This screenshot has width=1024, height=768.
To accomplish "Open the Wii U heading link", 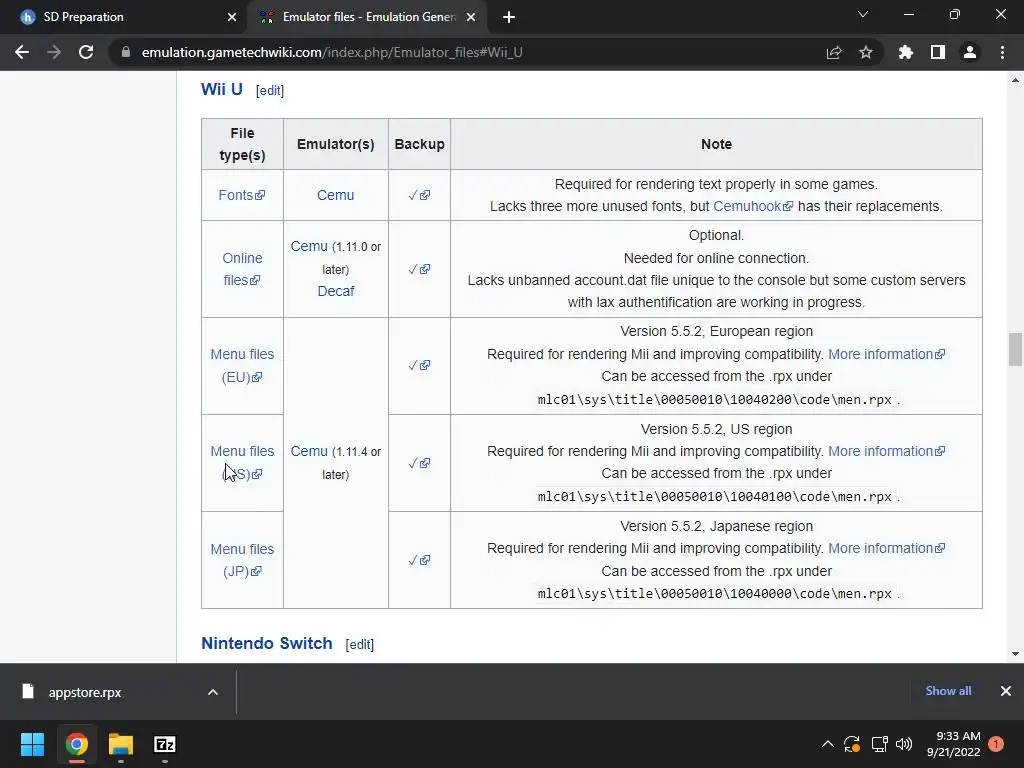I will pyautogui.click(x=221, y=89).
